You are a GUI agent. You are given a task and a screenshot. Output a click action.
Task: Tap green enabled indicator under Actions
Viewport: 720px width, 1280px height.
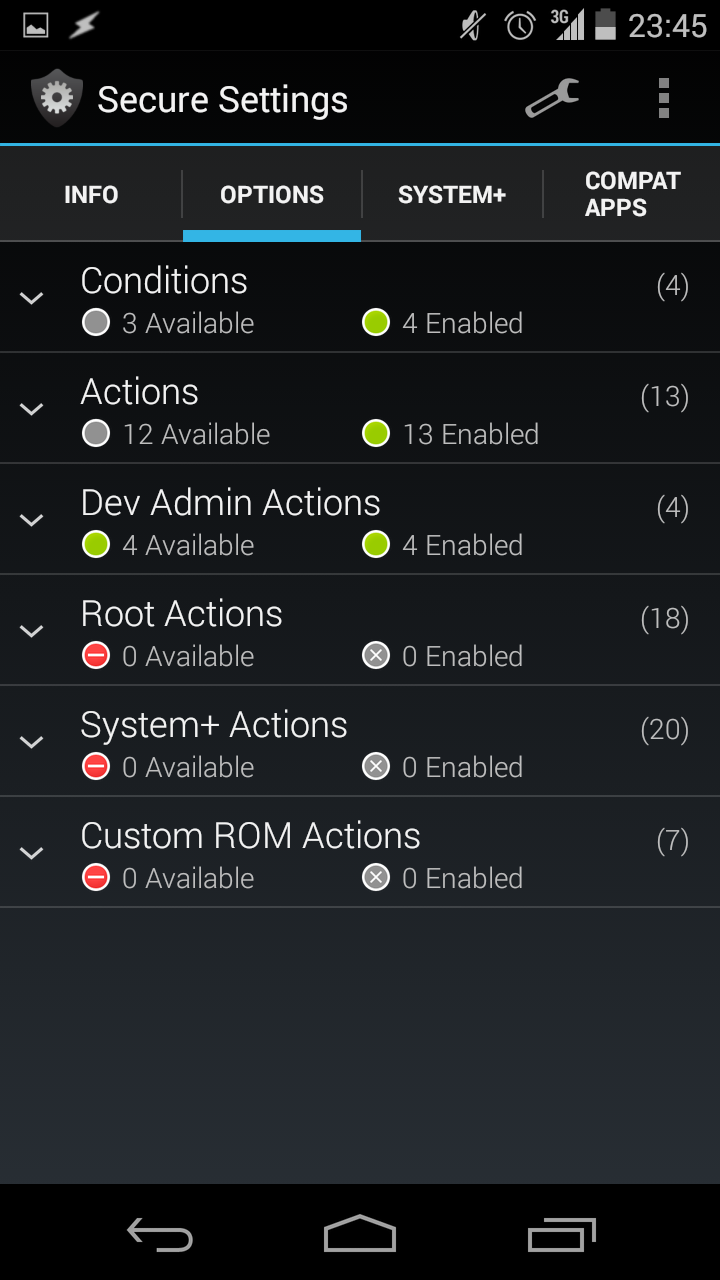coord(376,434)
